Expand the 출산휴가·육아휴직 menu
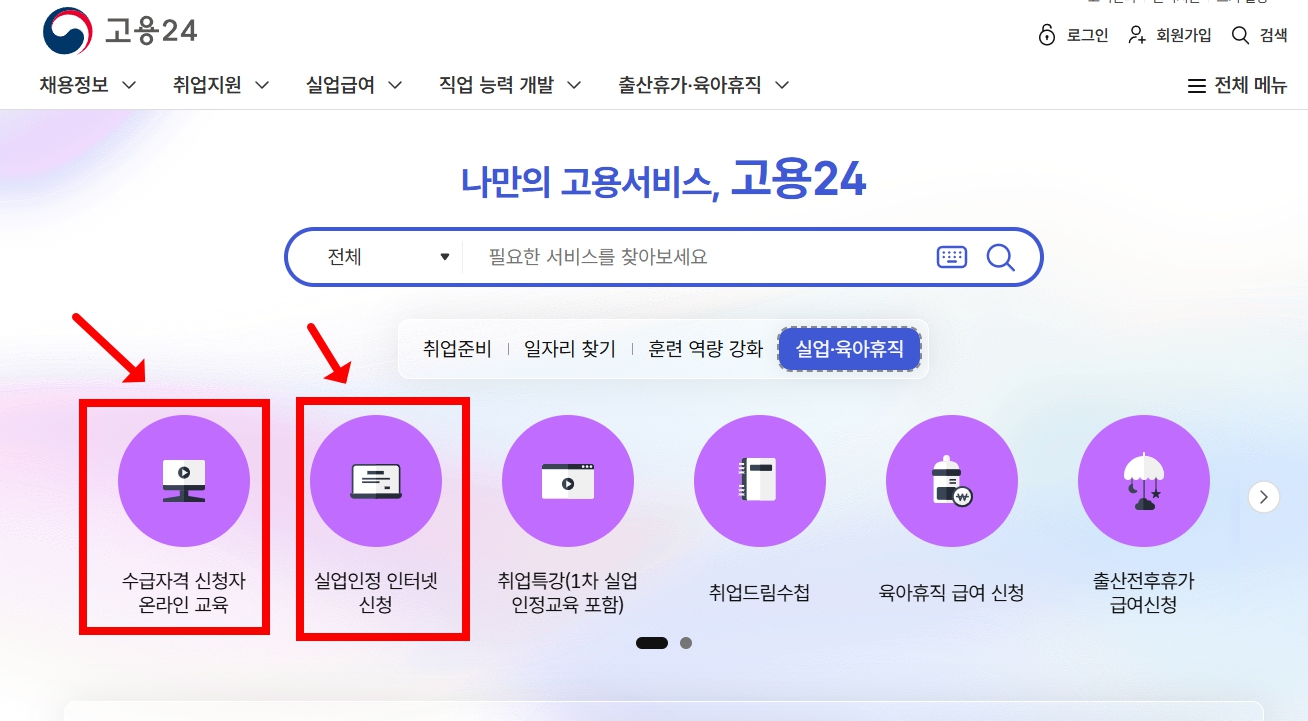The image size is (1308, 721). click(704, 85)
